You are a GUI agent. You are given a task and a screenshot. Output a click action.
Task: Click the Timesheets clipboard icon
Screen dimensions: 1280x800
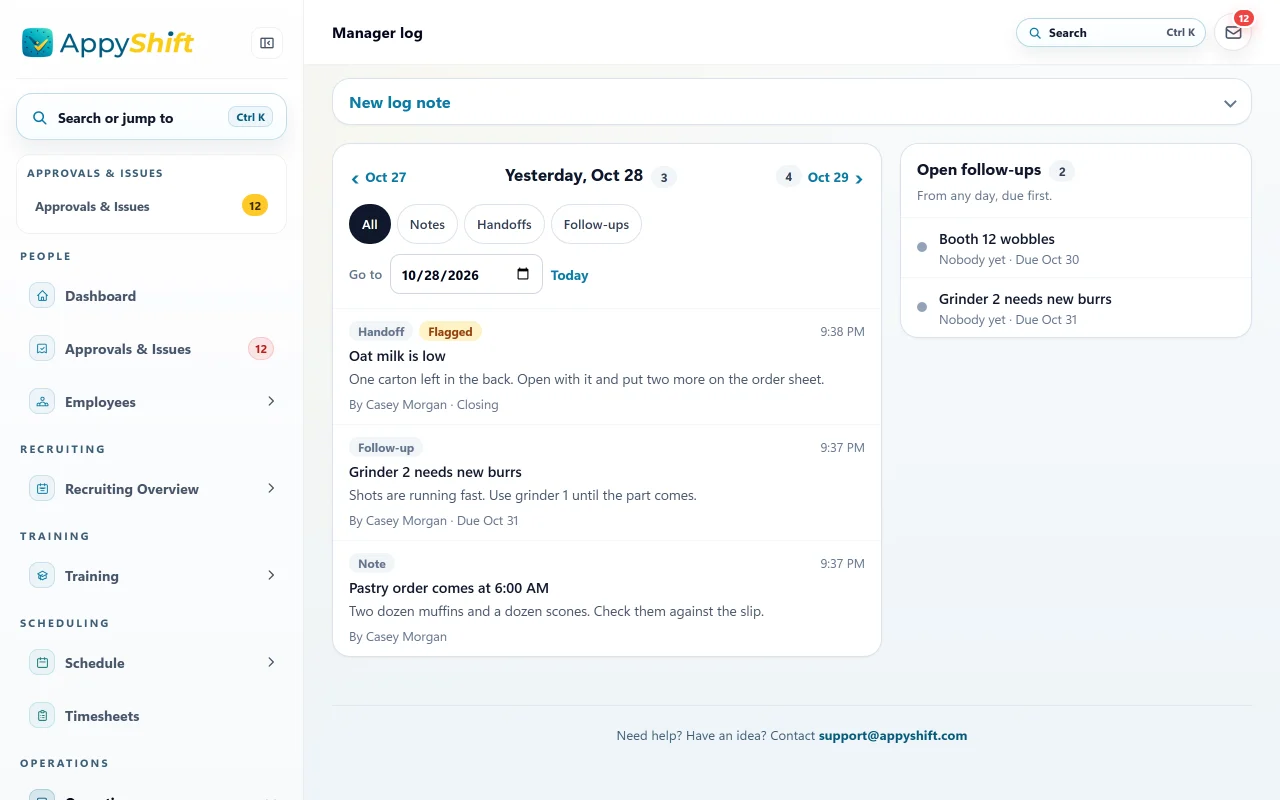click(42, 716)
